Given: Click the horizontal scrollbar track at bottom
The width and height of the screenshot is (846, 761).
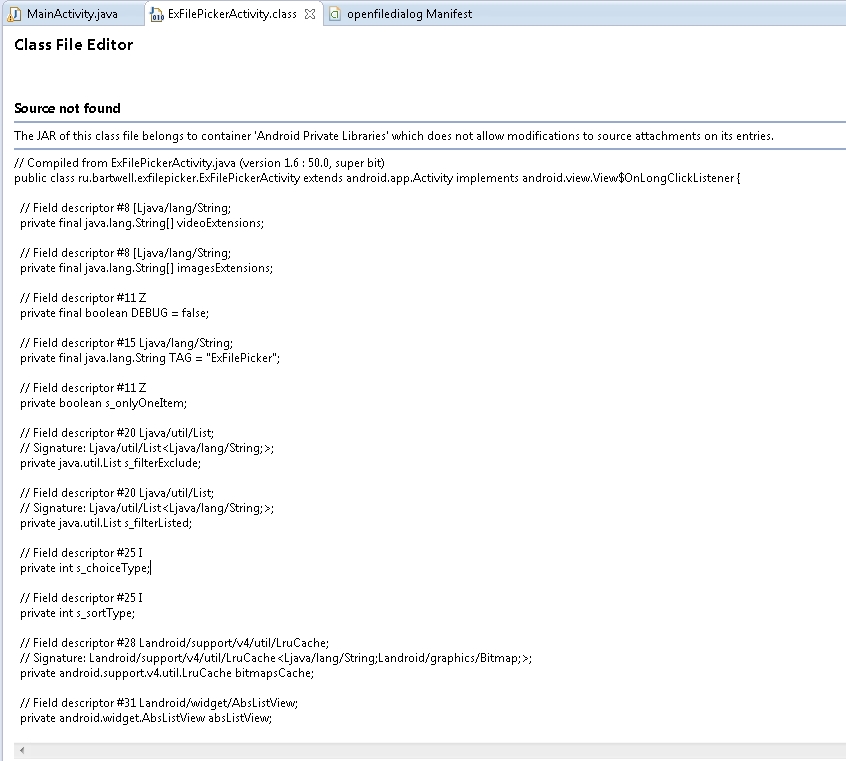Looking at the screenshot, I should point(432,750).
